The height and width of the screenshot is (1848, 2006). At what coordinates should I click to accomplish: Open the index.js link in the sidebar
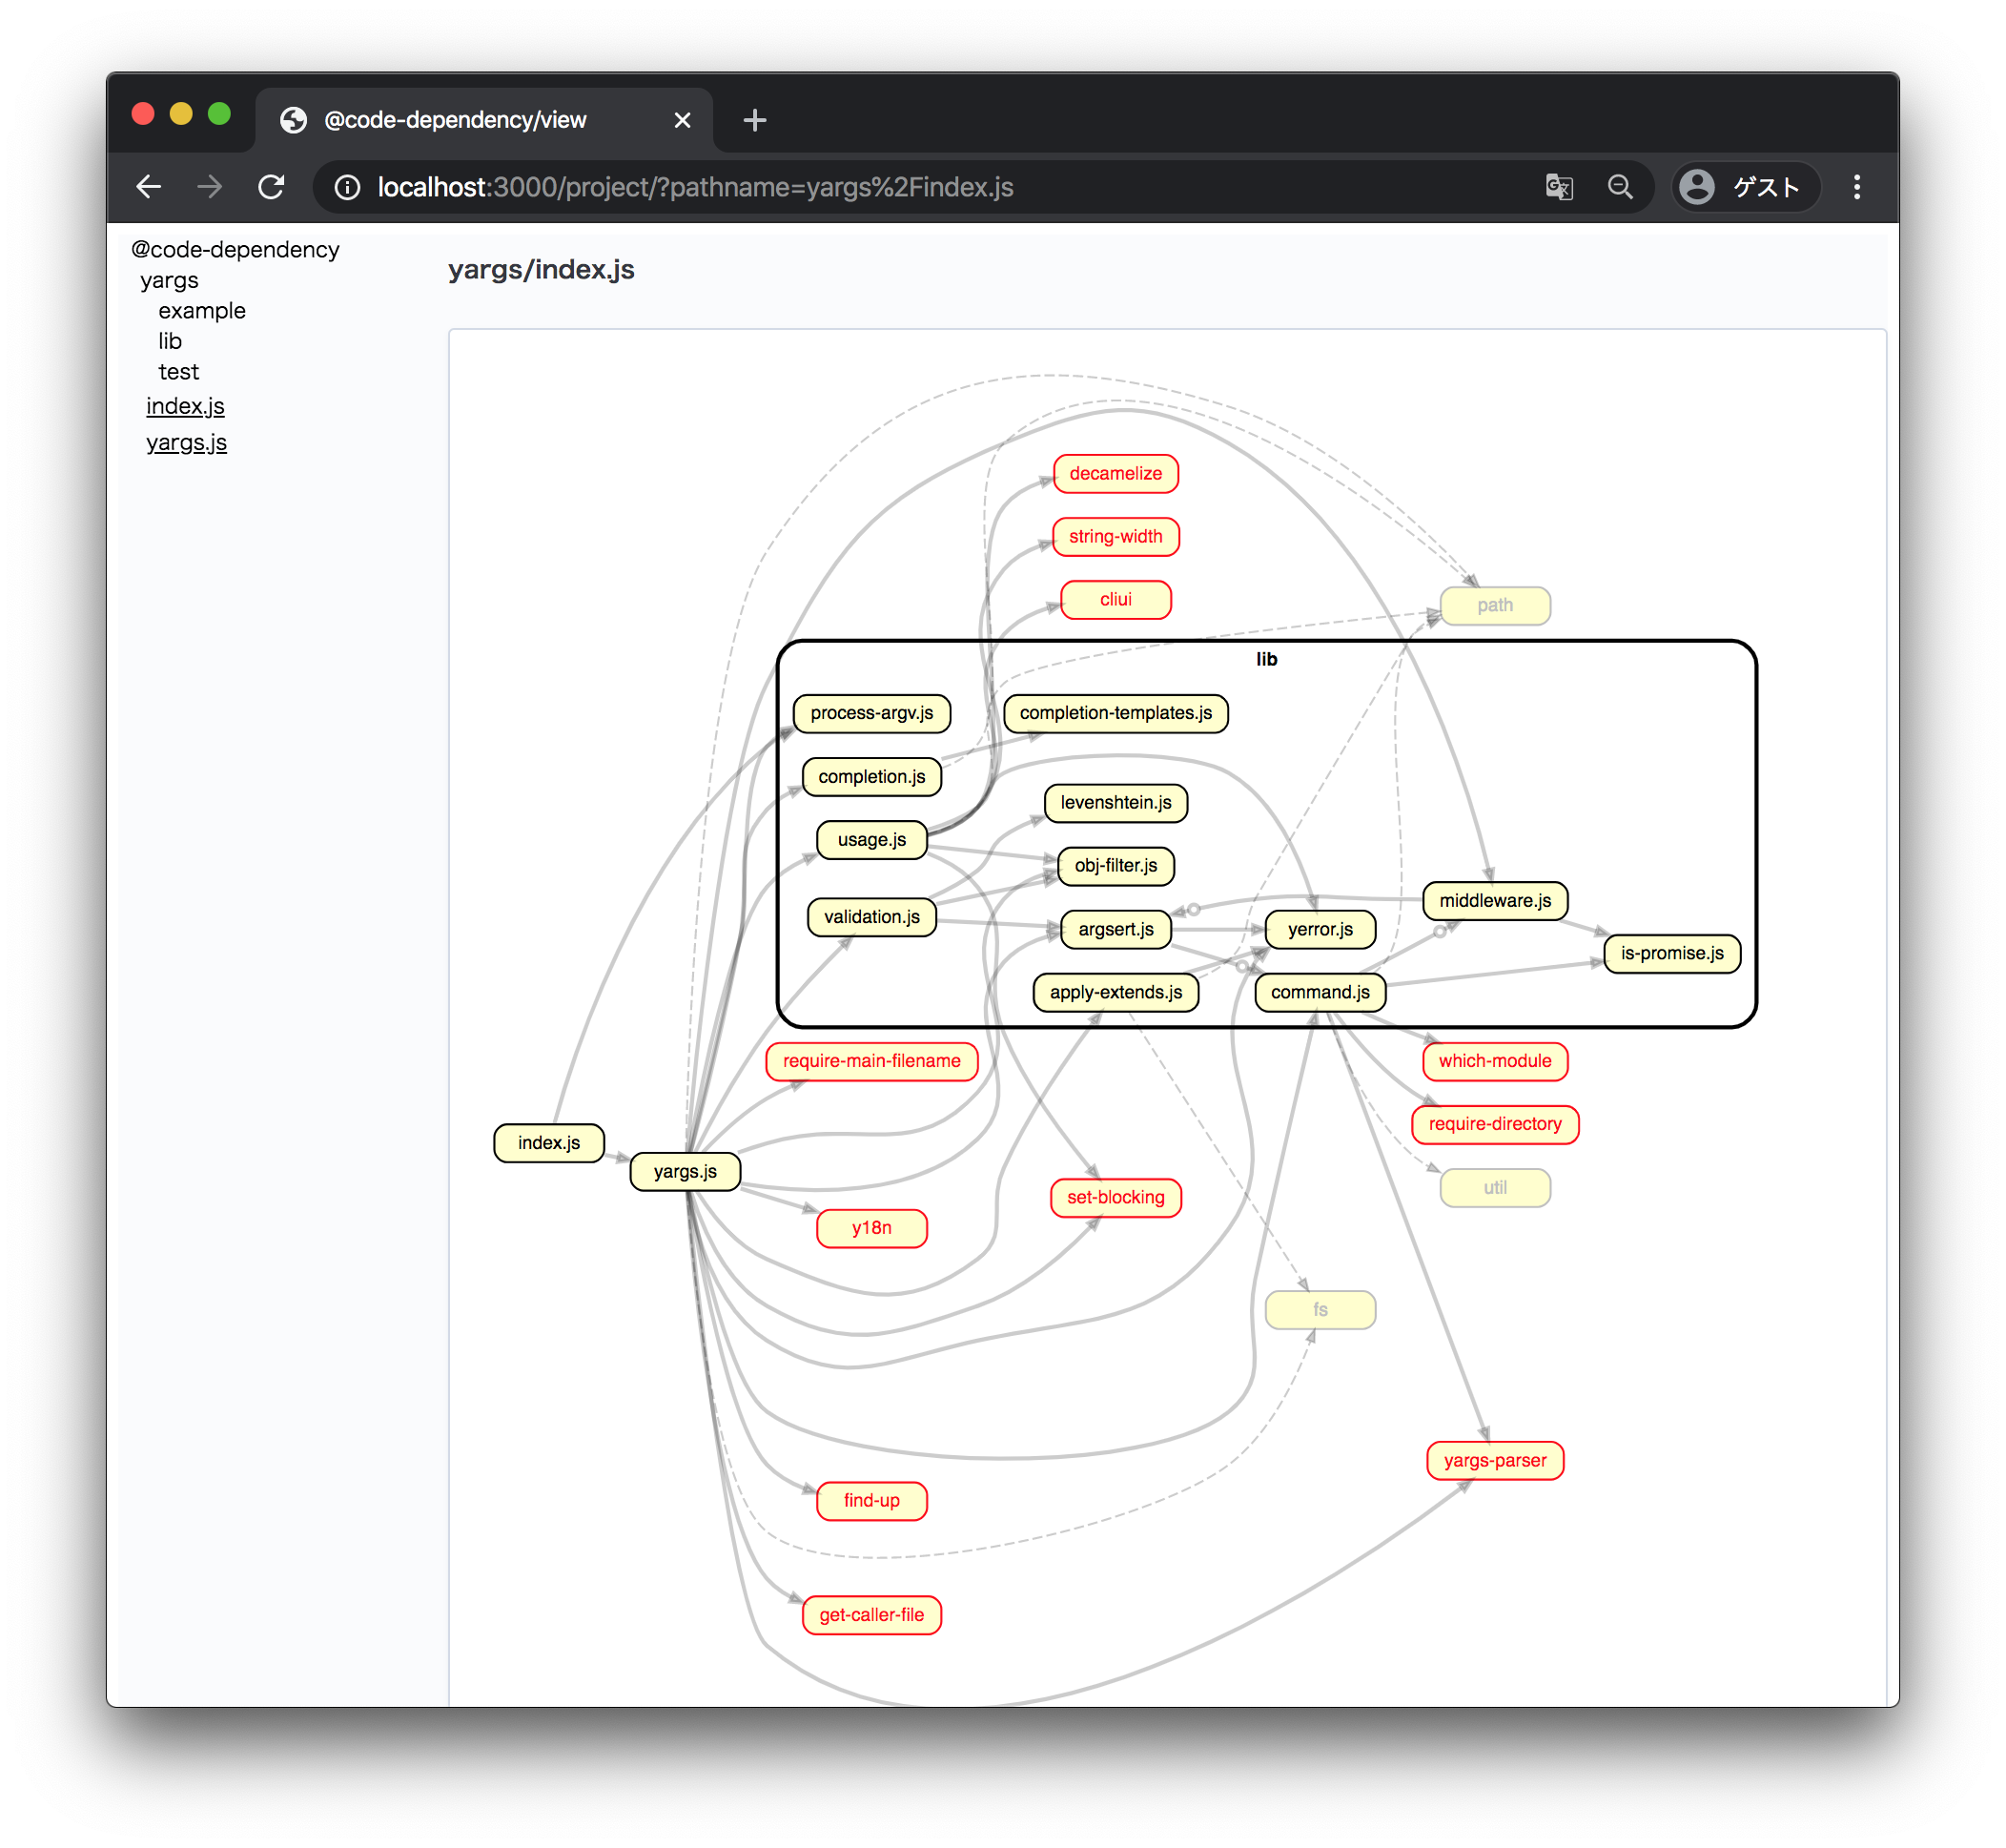[x=185, y=406]
